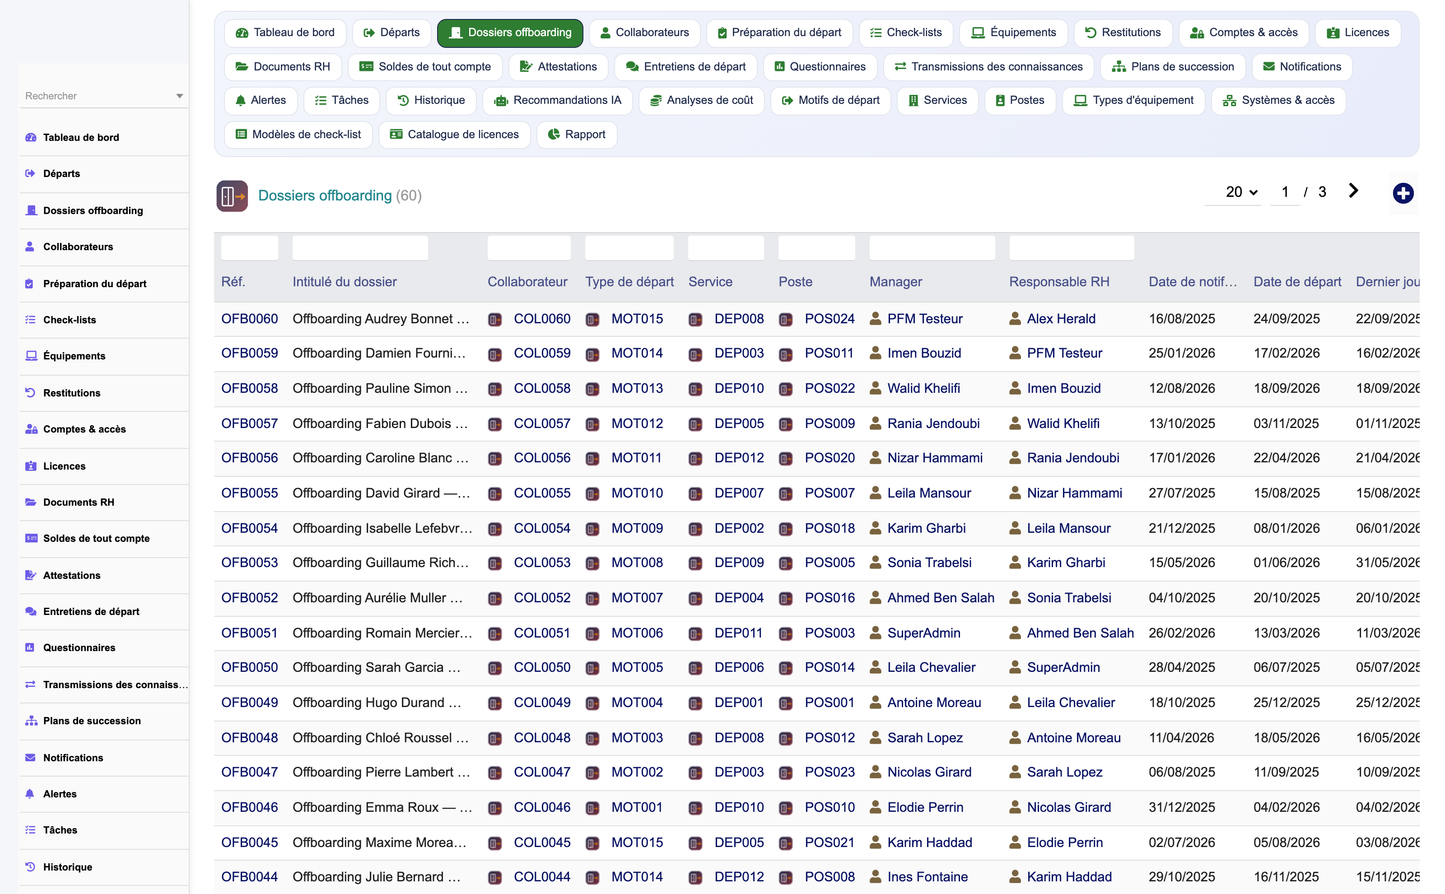1445x894 pixels.
Task: Click motif icon beside MOT014 in OFB0059 row
Action: [x=592, y=354]
